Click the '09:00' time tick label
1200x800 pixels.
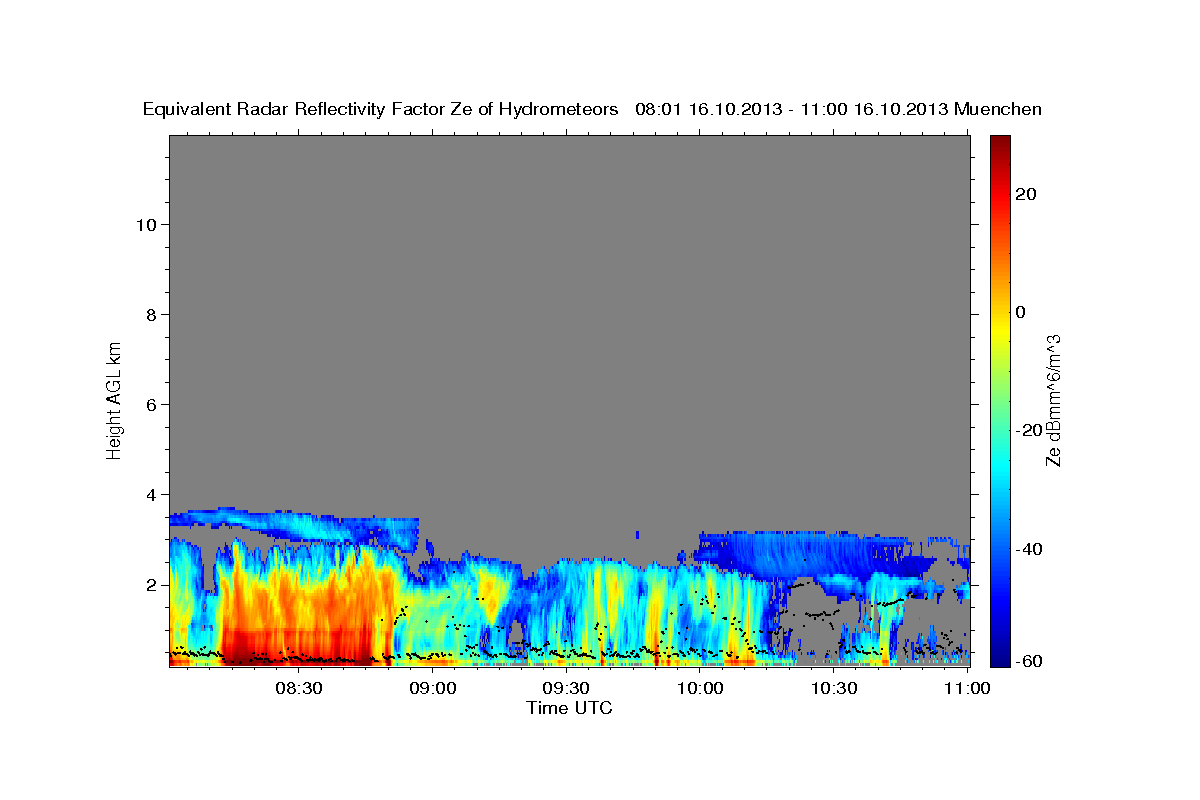click(433, 688)
